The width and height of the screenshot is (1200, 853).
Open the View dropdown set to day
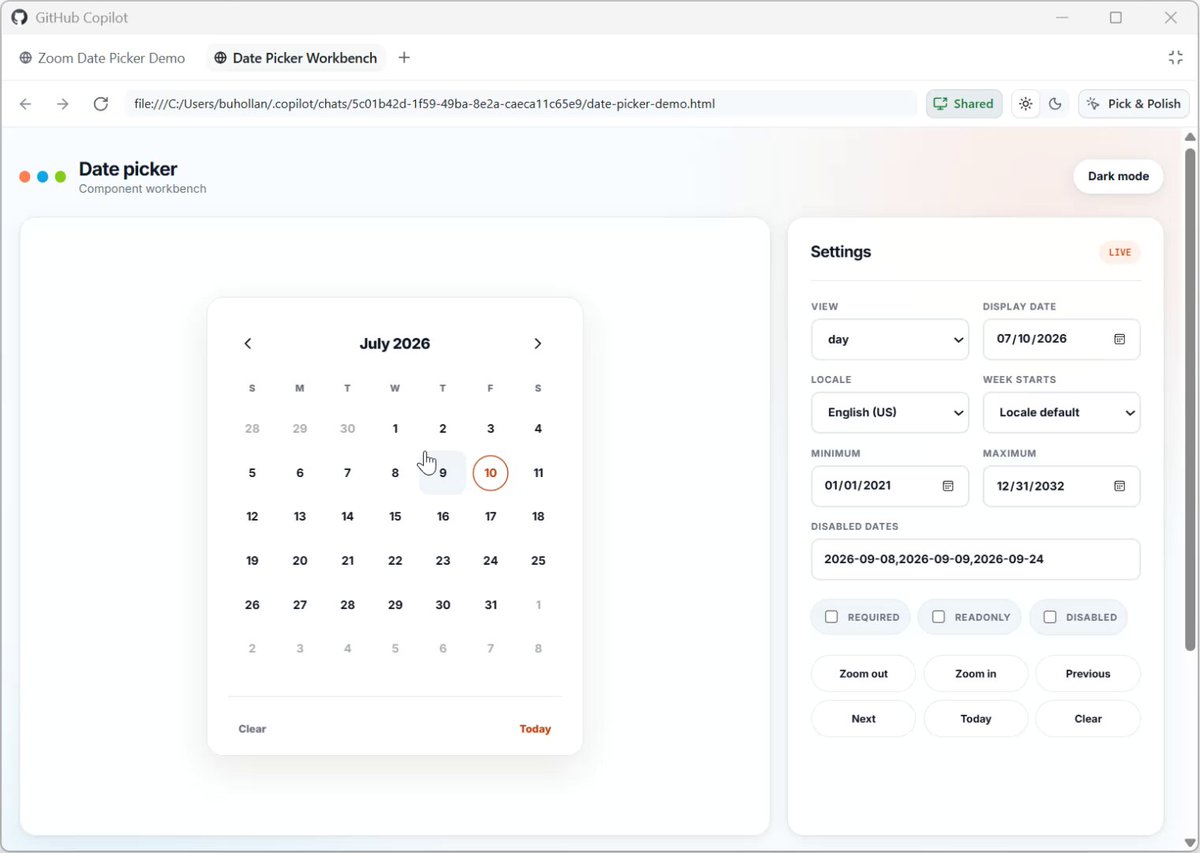(890, 339)
